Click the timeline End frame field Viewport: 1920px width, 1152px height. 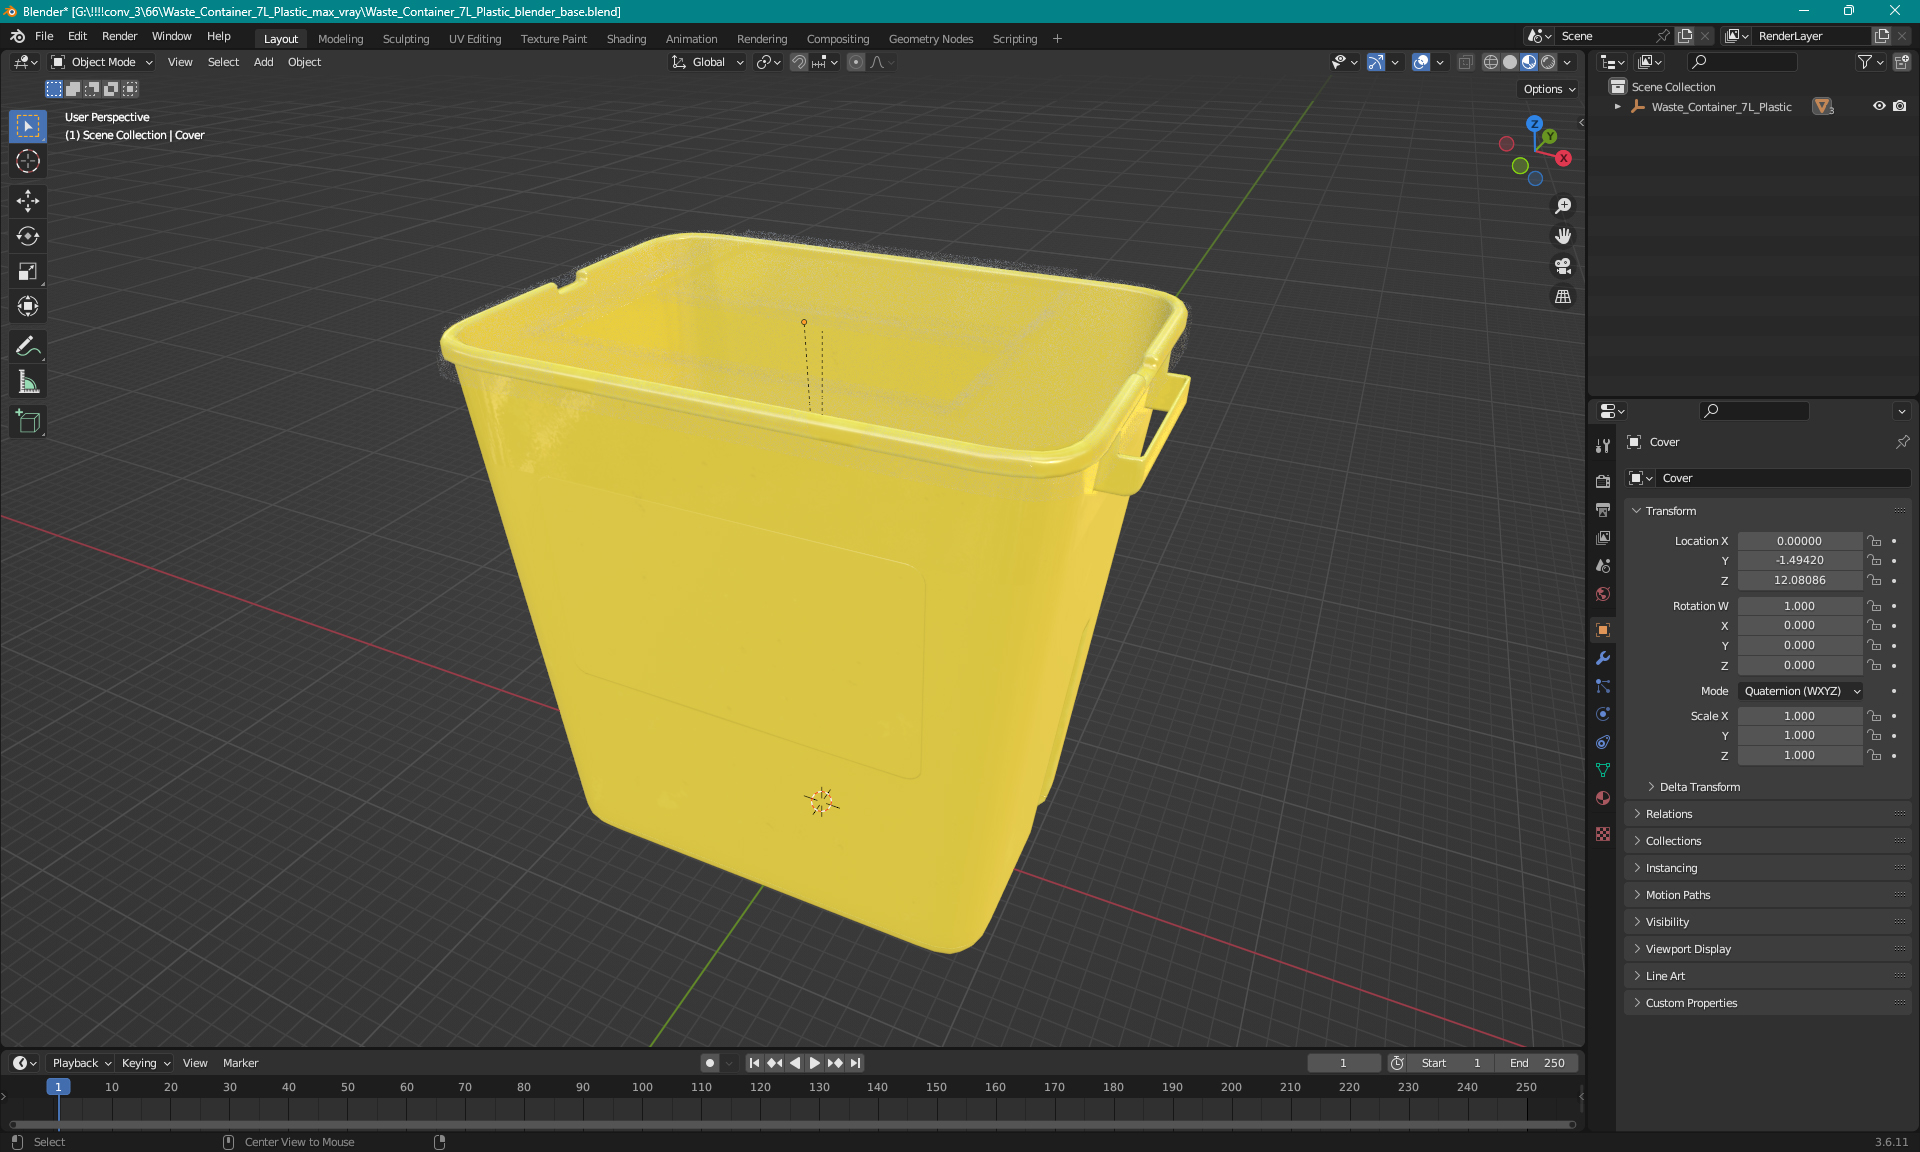[1538, 1063]
